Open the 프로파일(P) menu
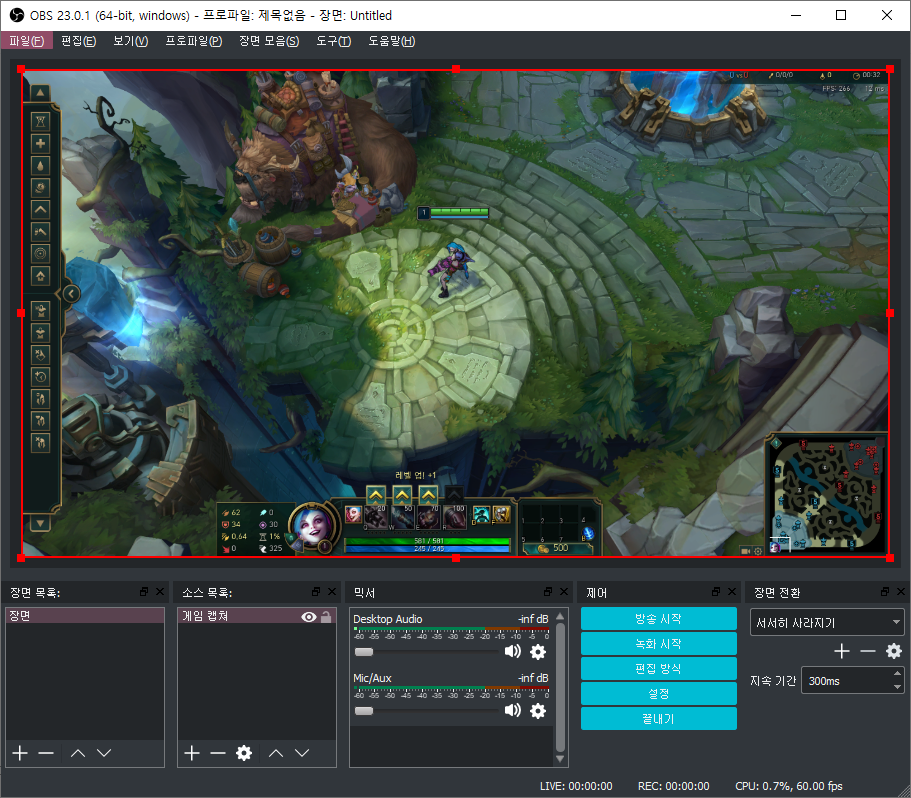This screenshot has width=911, height=798. point(193,41)
